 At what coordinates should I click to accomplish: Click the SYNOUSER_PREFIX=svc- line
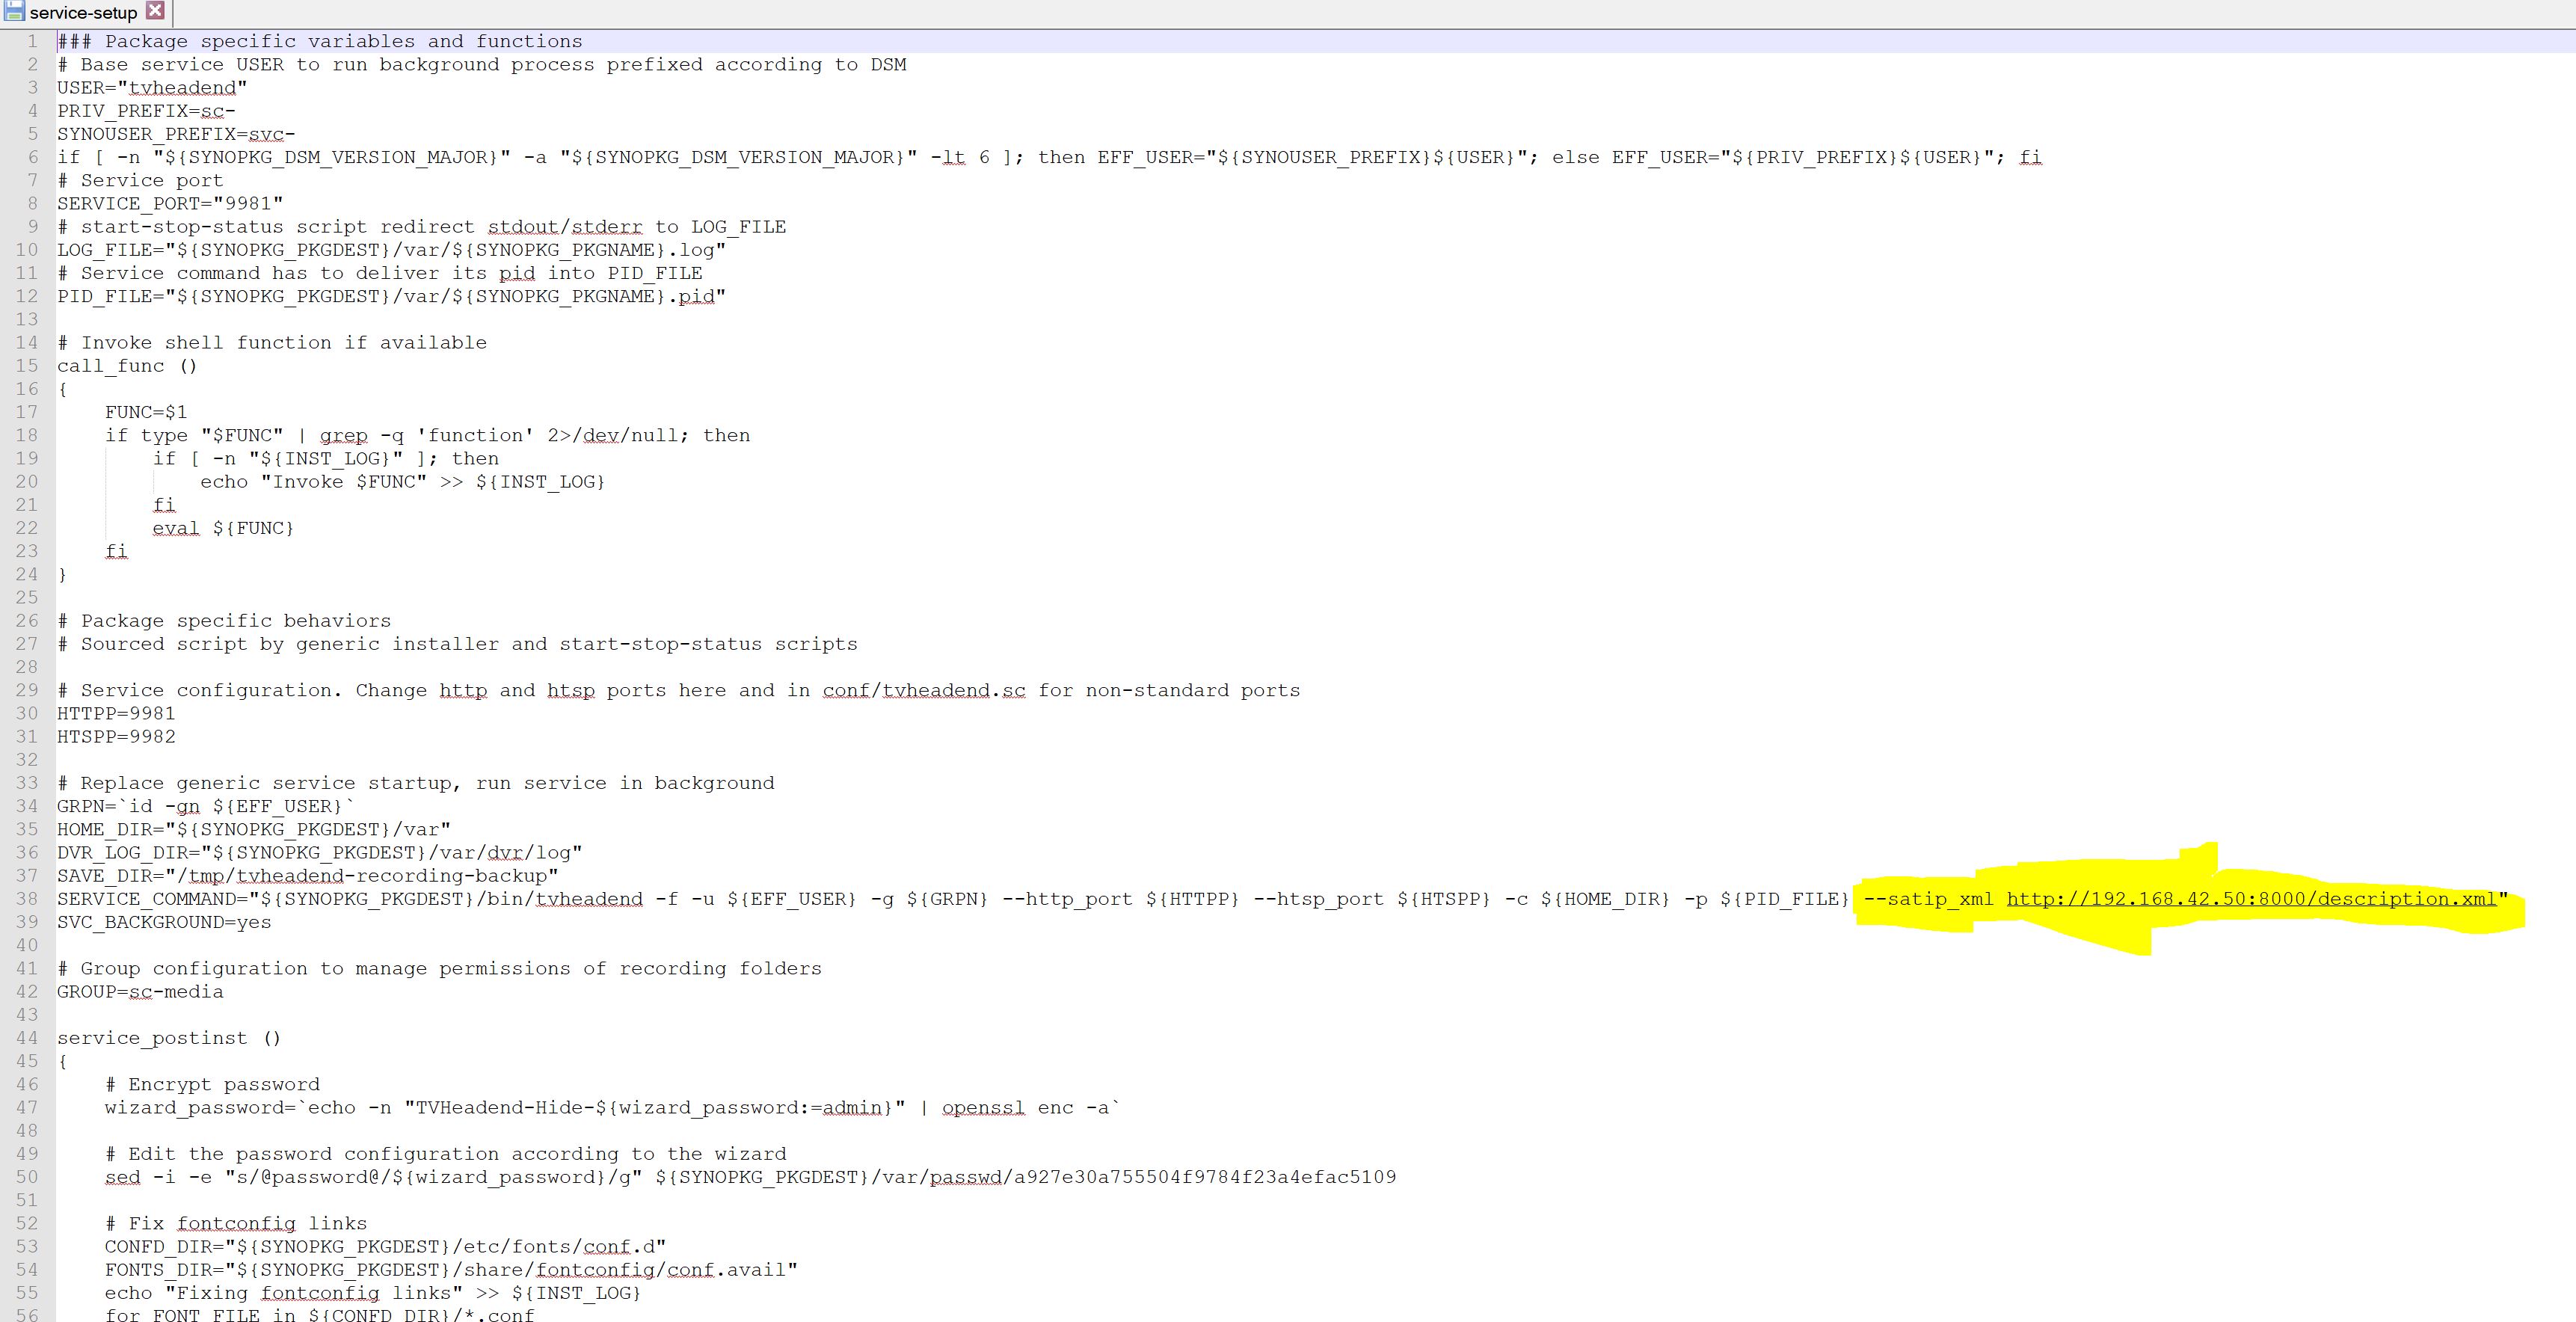(176, 134)
